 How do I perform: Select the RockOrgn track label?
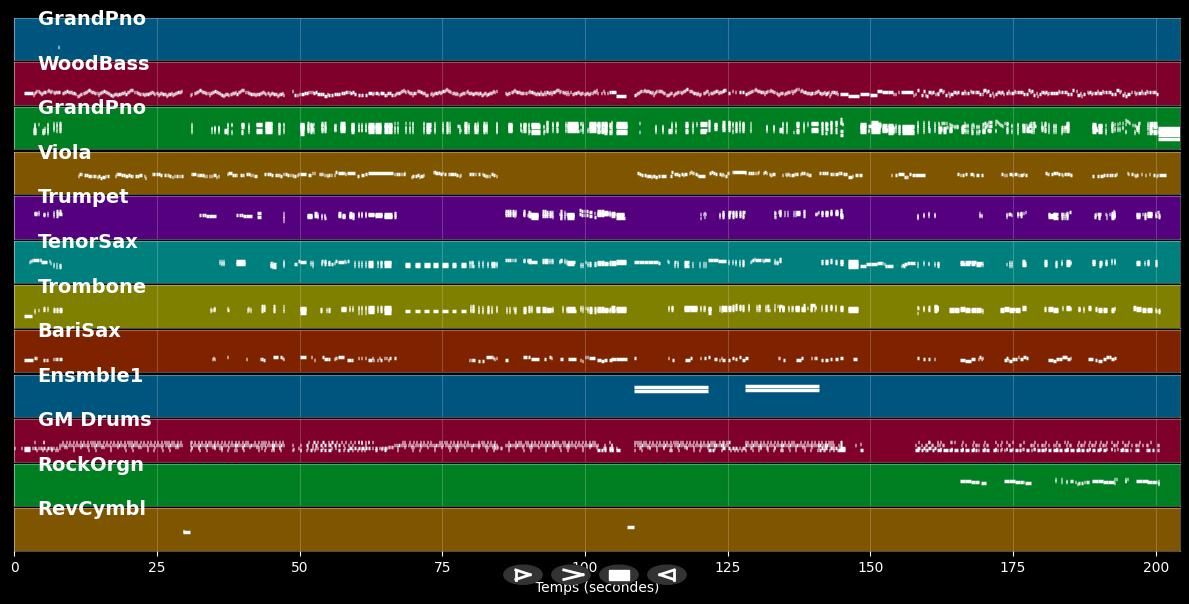(91, 465)
